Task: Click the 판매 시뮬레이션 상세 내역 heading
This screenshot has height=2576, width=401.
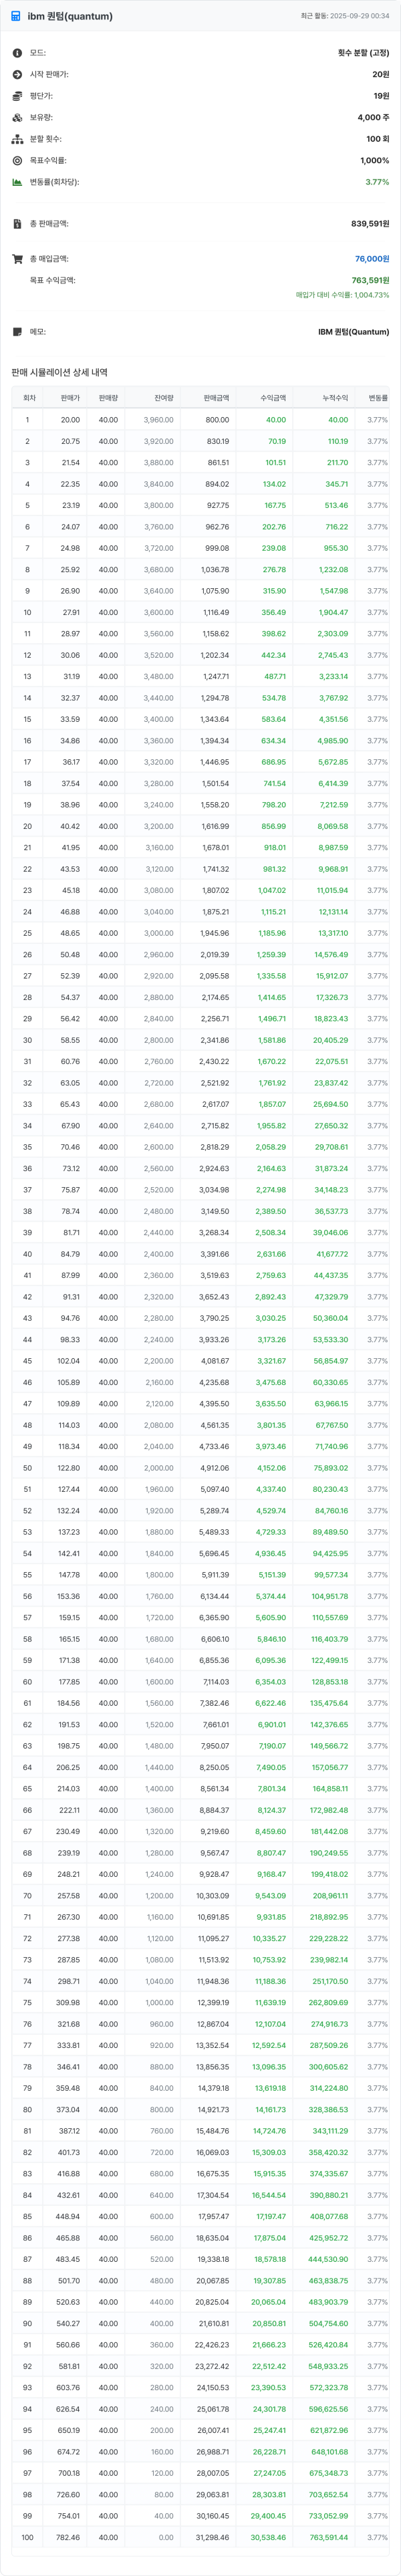Action: pos(59,372)
